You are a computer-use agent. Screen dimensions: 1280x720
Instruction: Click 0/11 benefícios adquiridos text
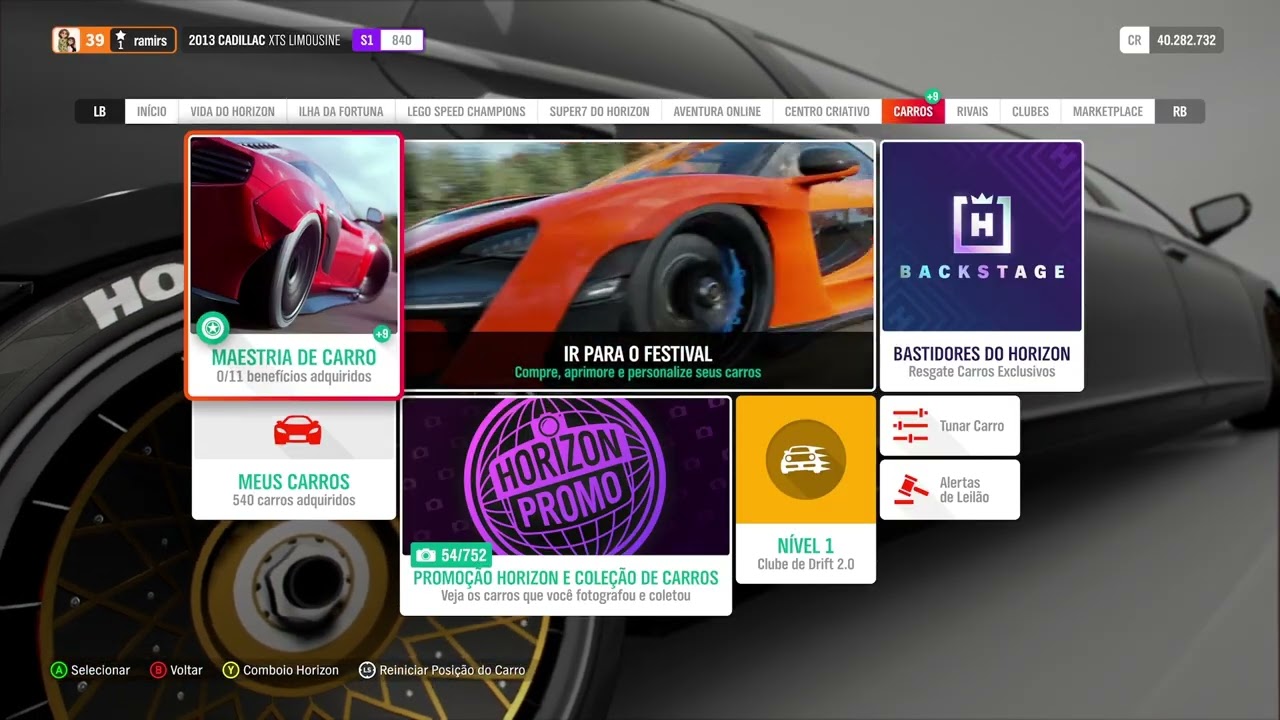coord(294,377)
